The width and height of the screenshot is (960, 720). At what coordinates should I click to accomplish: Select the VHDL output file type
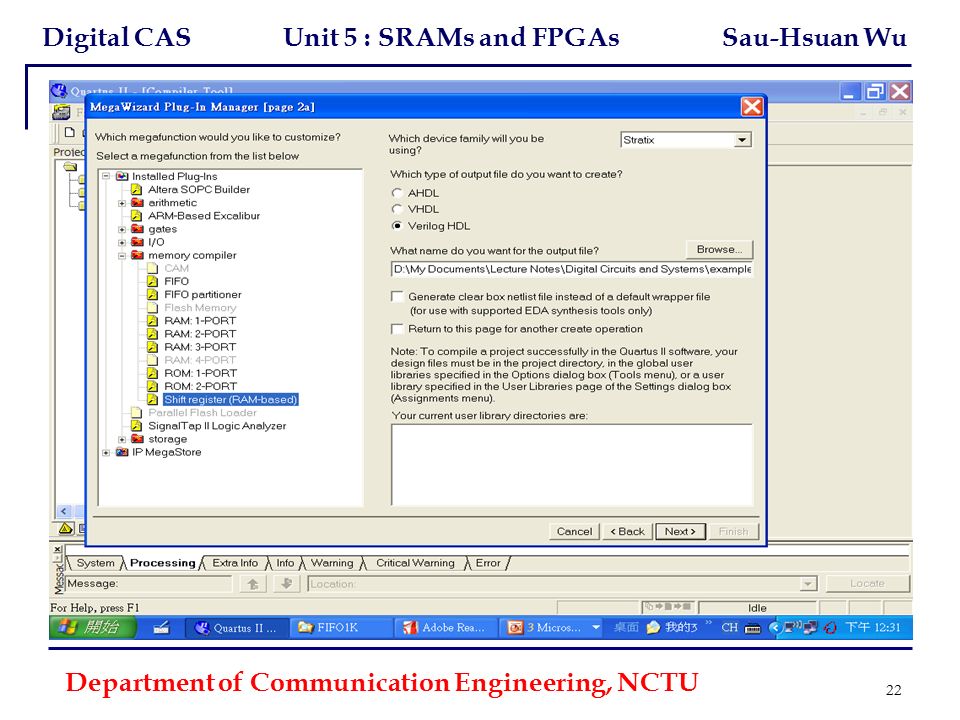tap(397, 209)
